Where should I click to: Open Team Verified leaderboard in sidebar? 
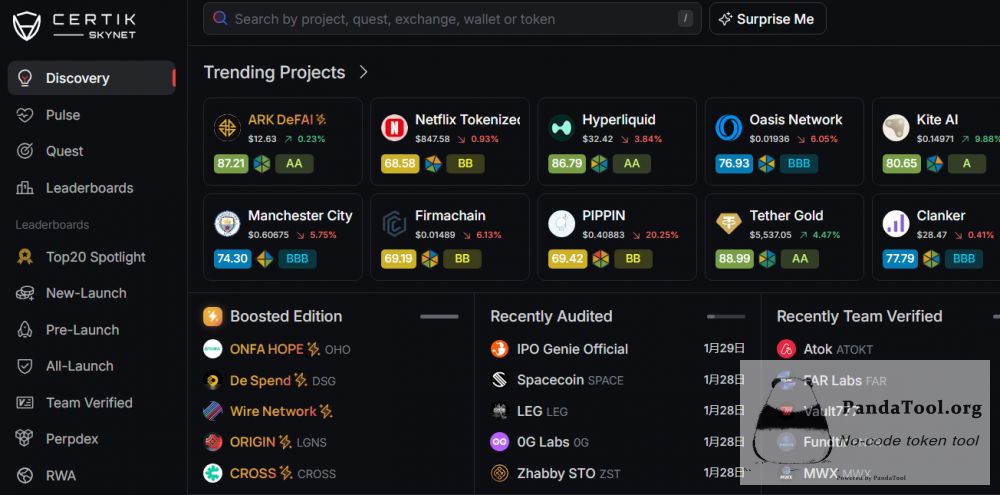coord(89,403)
